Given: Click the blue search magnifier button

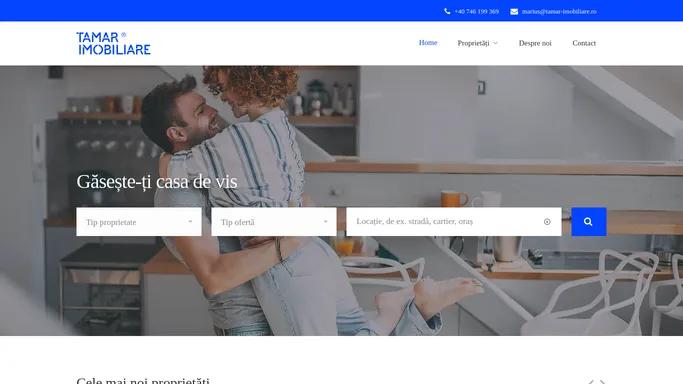Looking at the screenshot, I should click(x=588, y=222).
